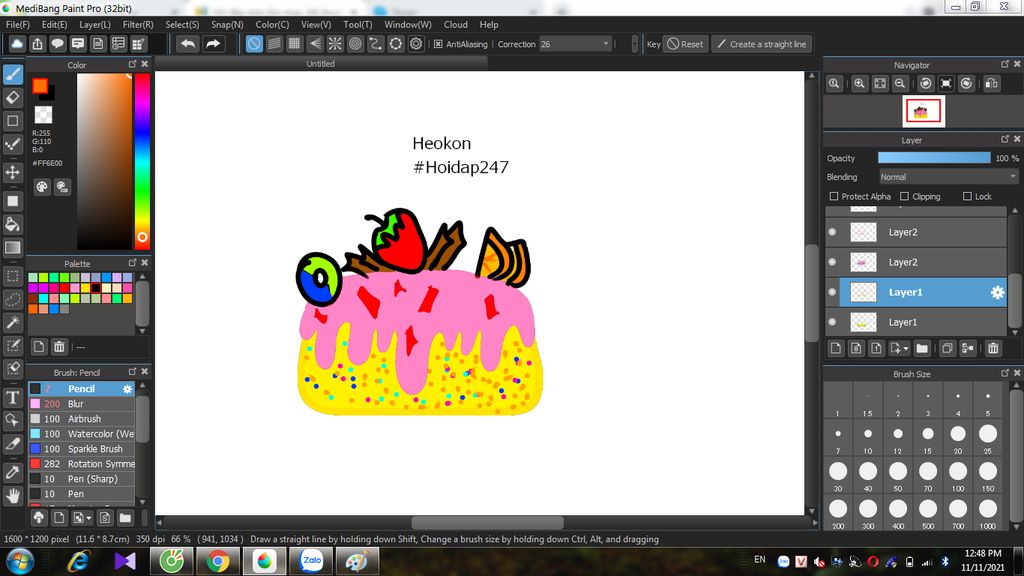Viewport: 1024px width, 576px height.
Task: Enable crisscross grid snap
Action: click(295, 44)
